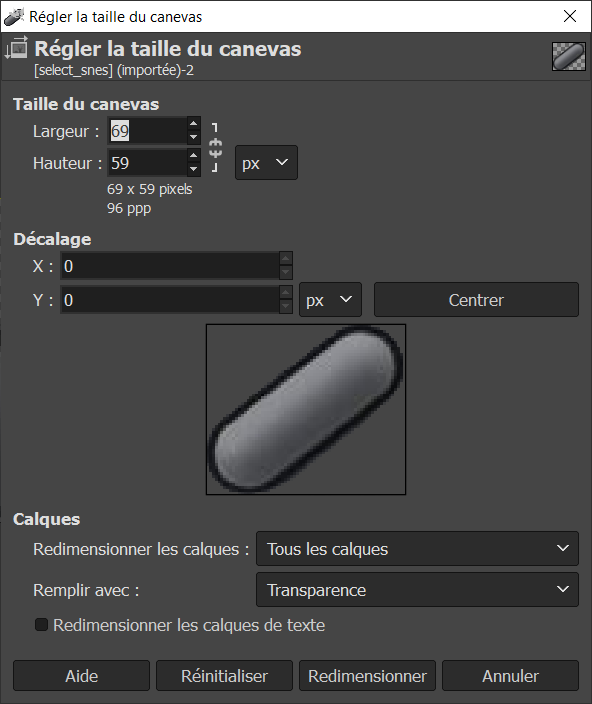Click the Redimensionner button

pyautogui.click(x=367, y=675)
